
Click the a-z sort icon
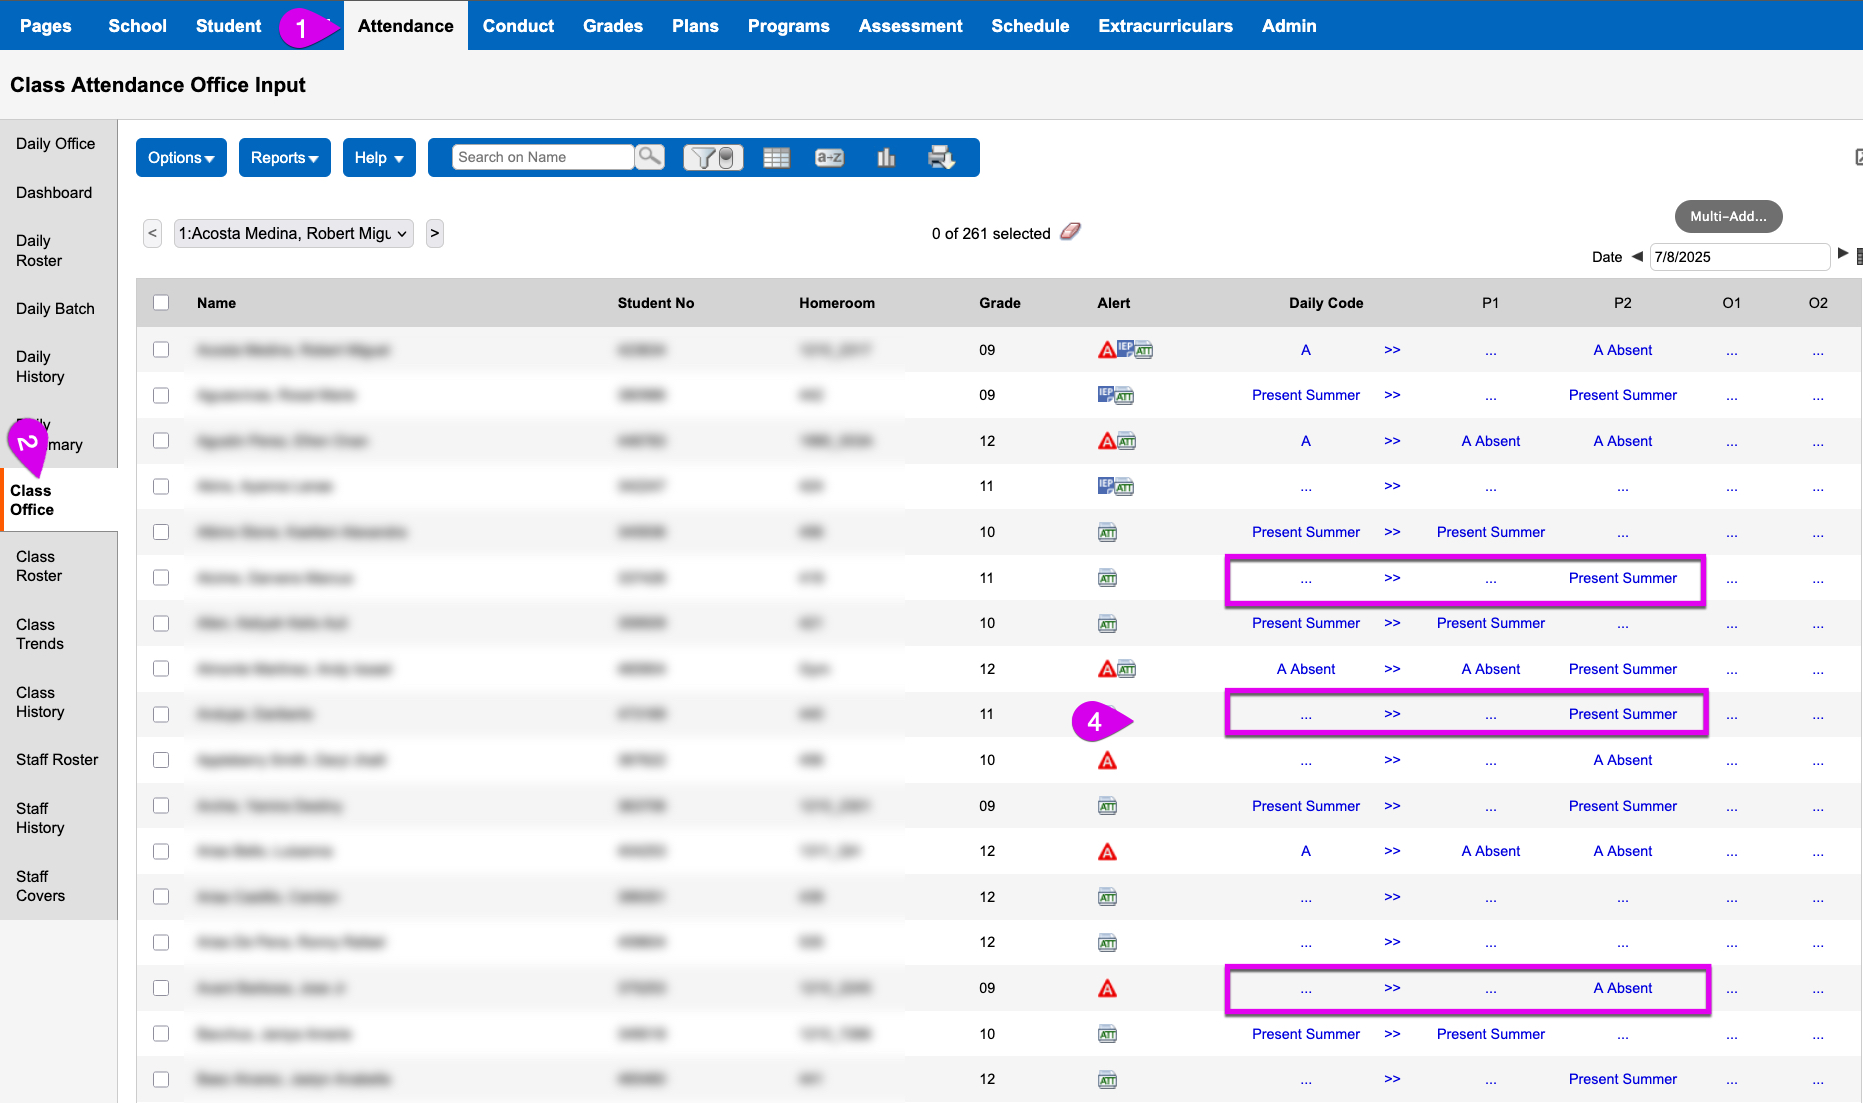(x=829, y=157)
